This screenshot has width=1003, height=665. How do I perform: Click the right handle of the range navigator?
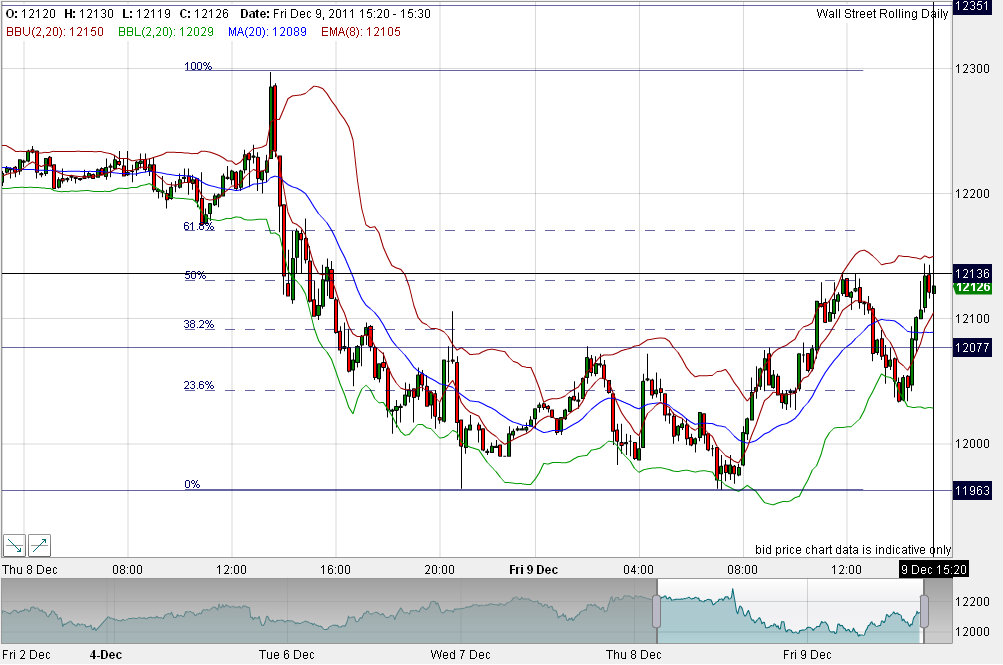921,610
